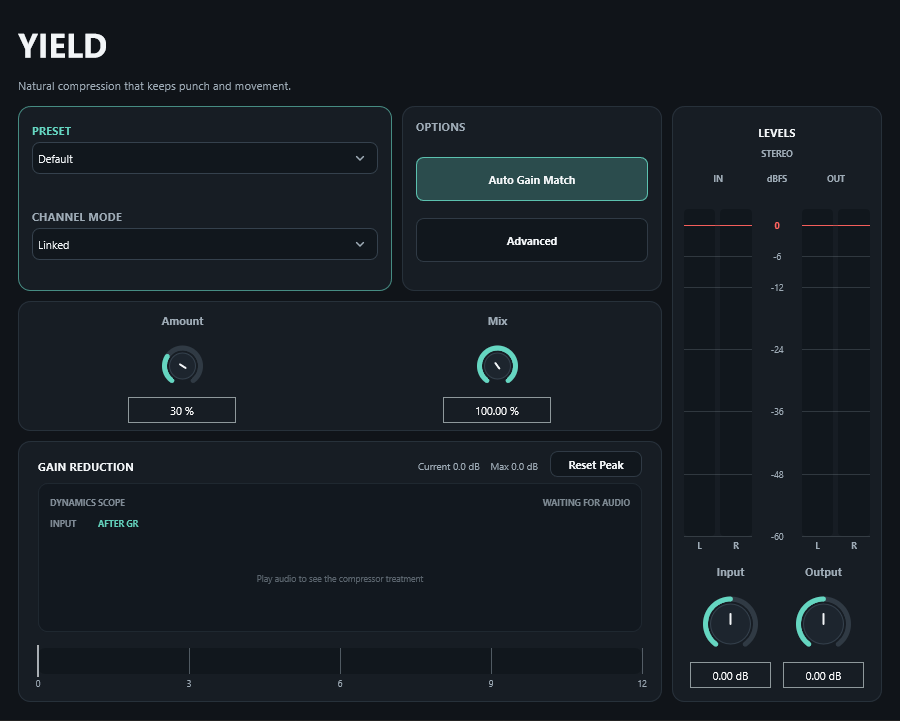
Task: Click the Current 0.0 dB readout
Action: click(x=448, y=467)
